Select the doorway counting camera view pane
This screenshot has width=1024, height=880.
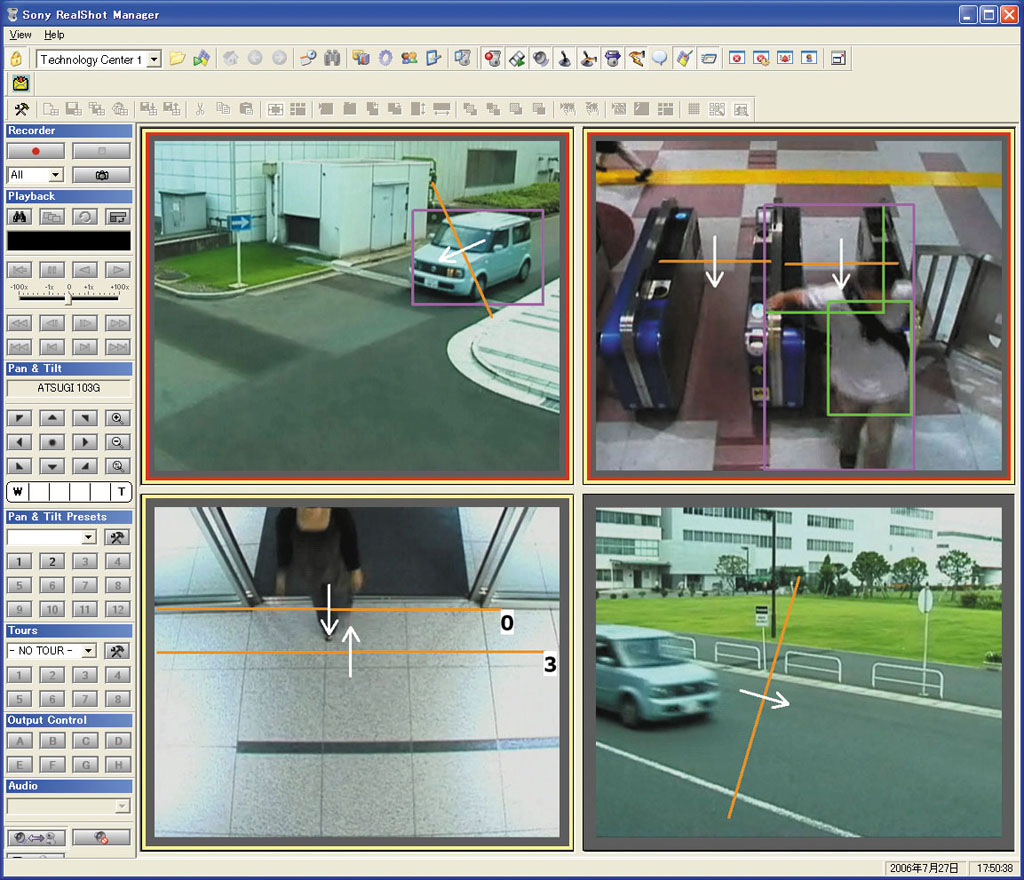(357, 672)
